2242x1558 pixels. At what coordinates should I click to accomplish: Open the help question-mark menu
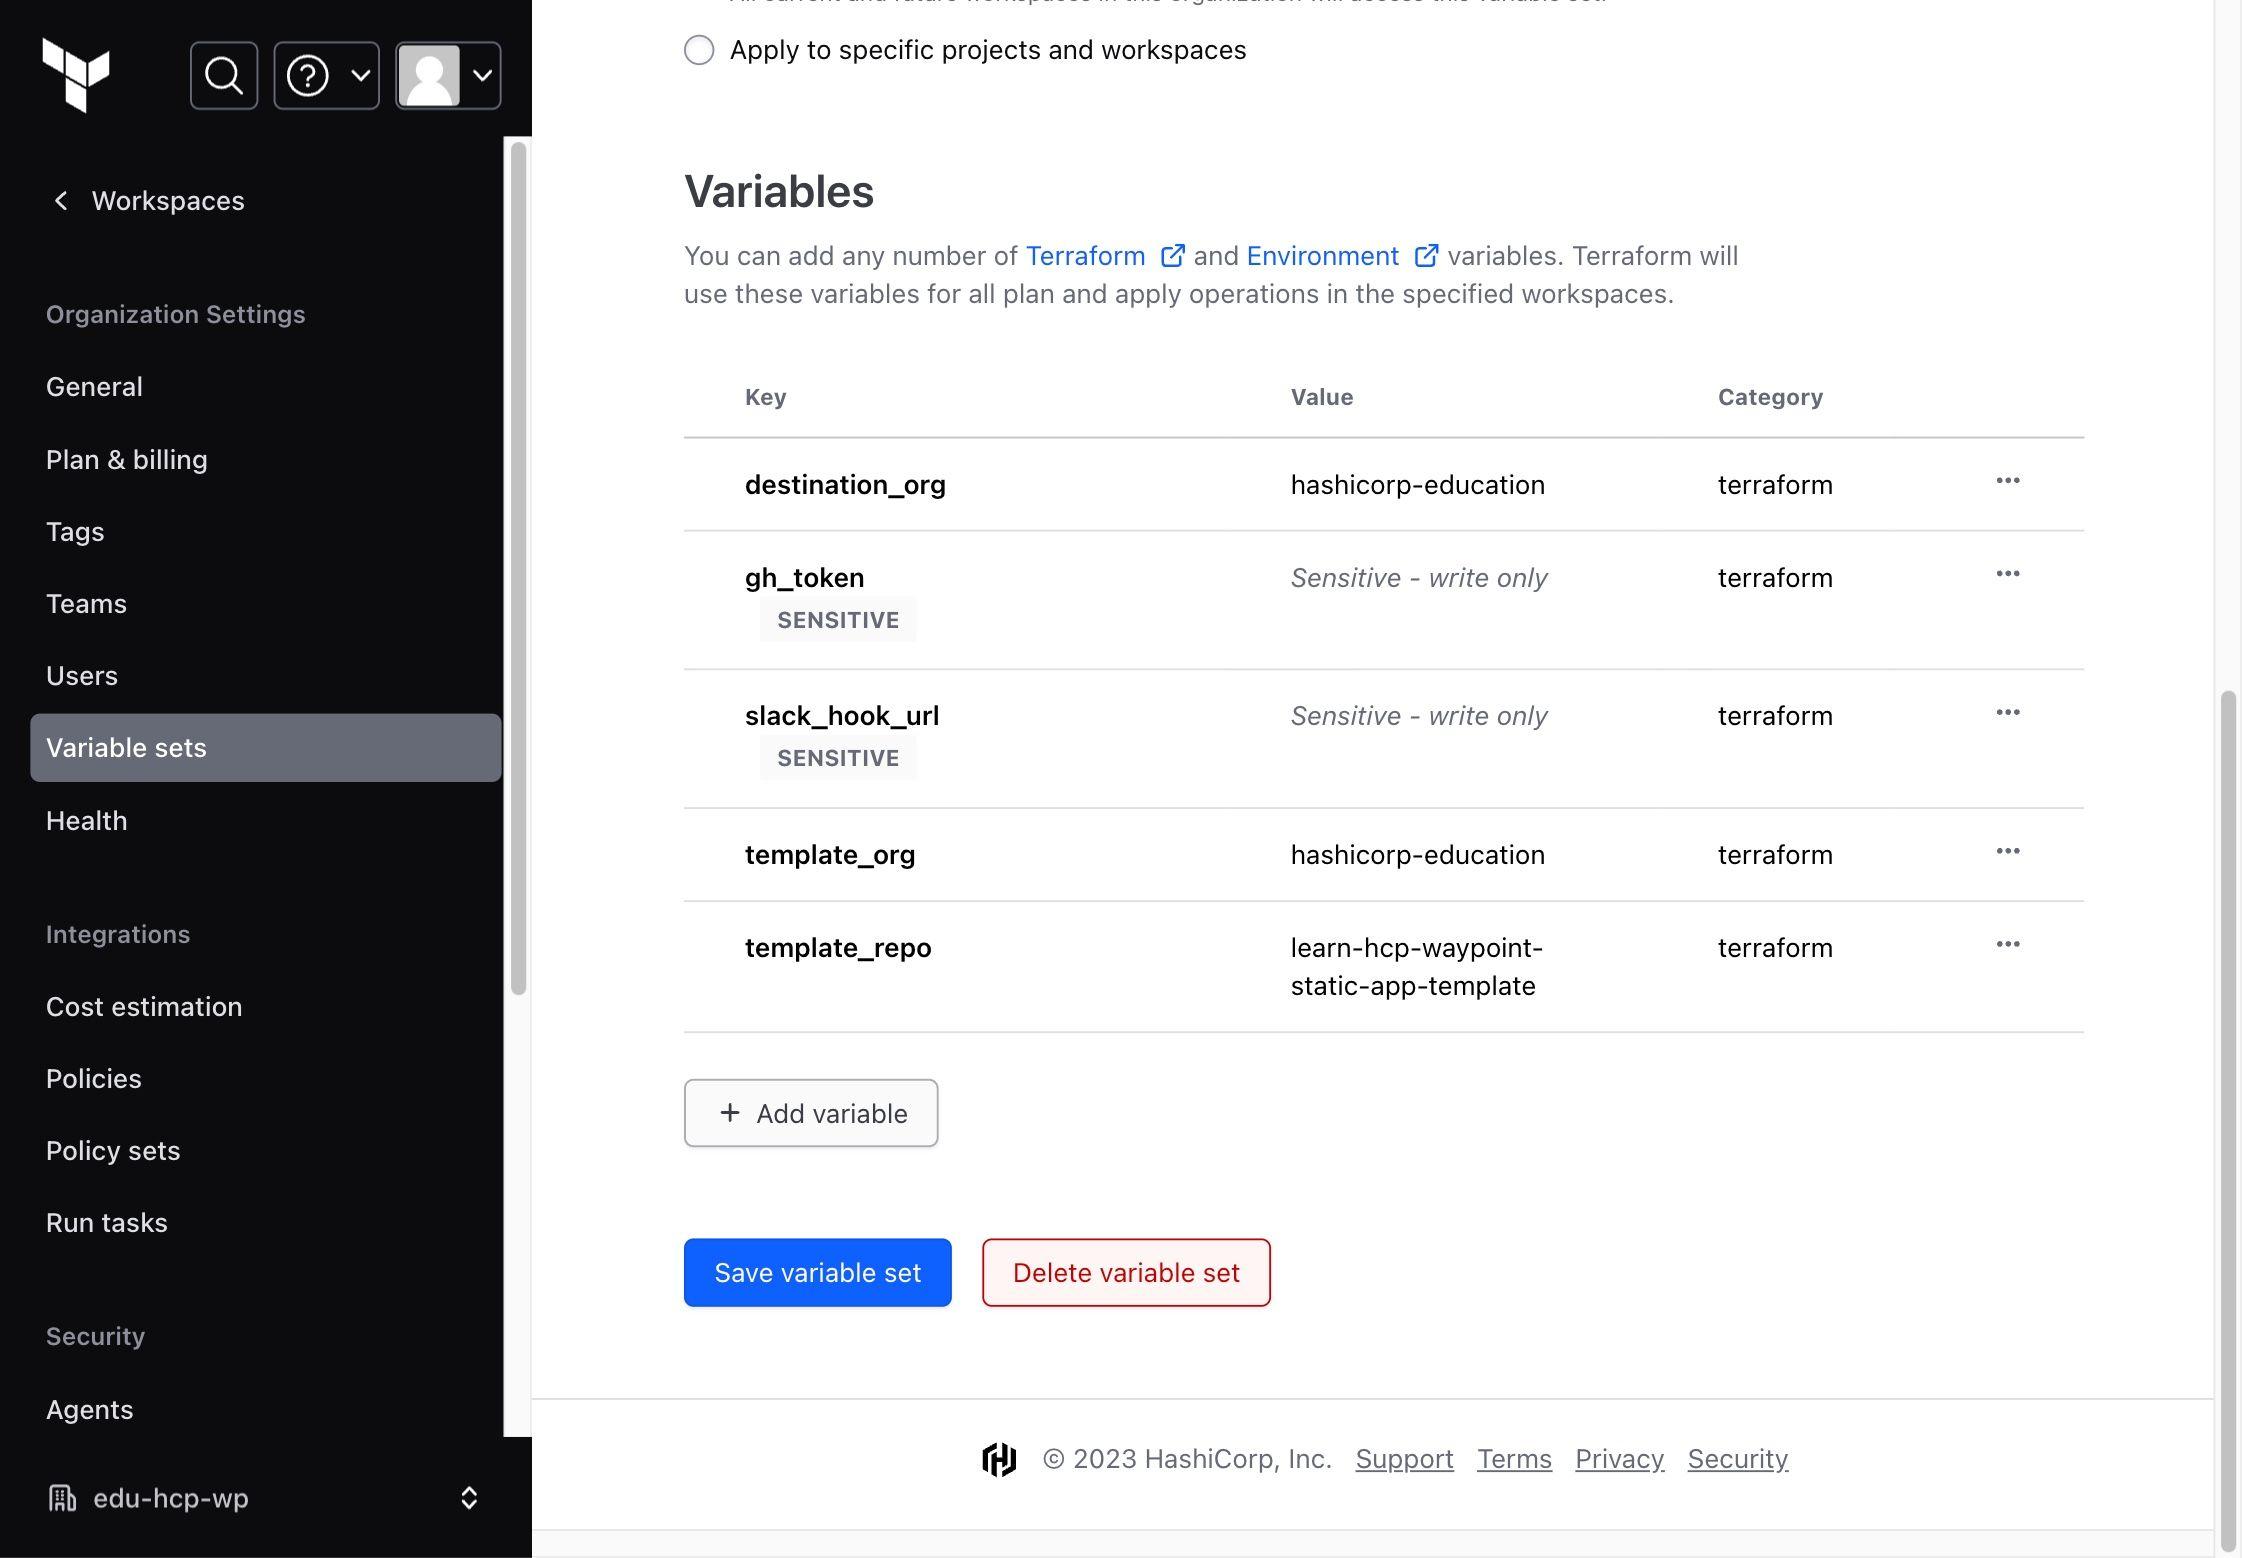coord(327,75)
